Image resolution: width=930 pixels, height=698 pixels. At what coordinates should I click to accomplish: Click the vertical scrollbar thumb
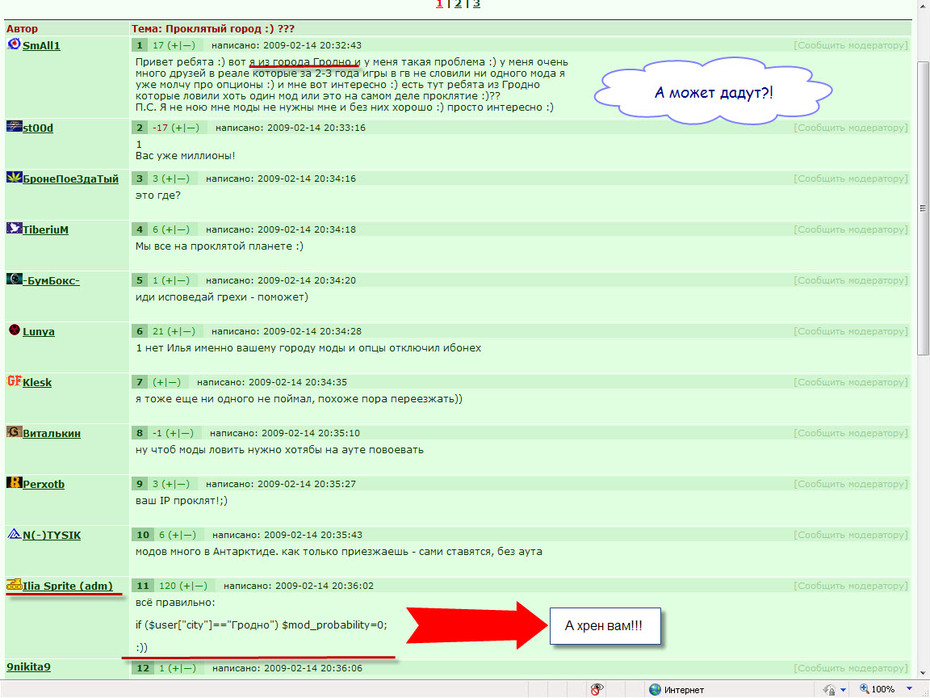tap(922, 208)
